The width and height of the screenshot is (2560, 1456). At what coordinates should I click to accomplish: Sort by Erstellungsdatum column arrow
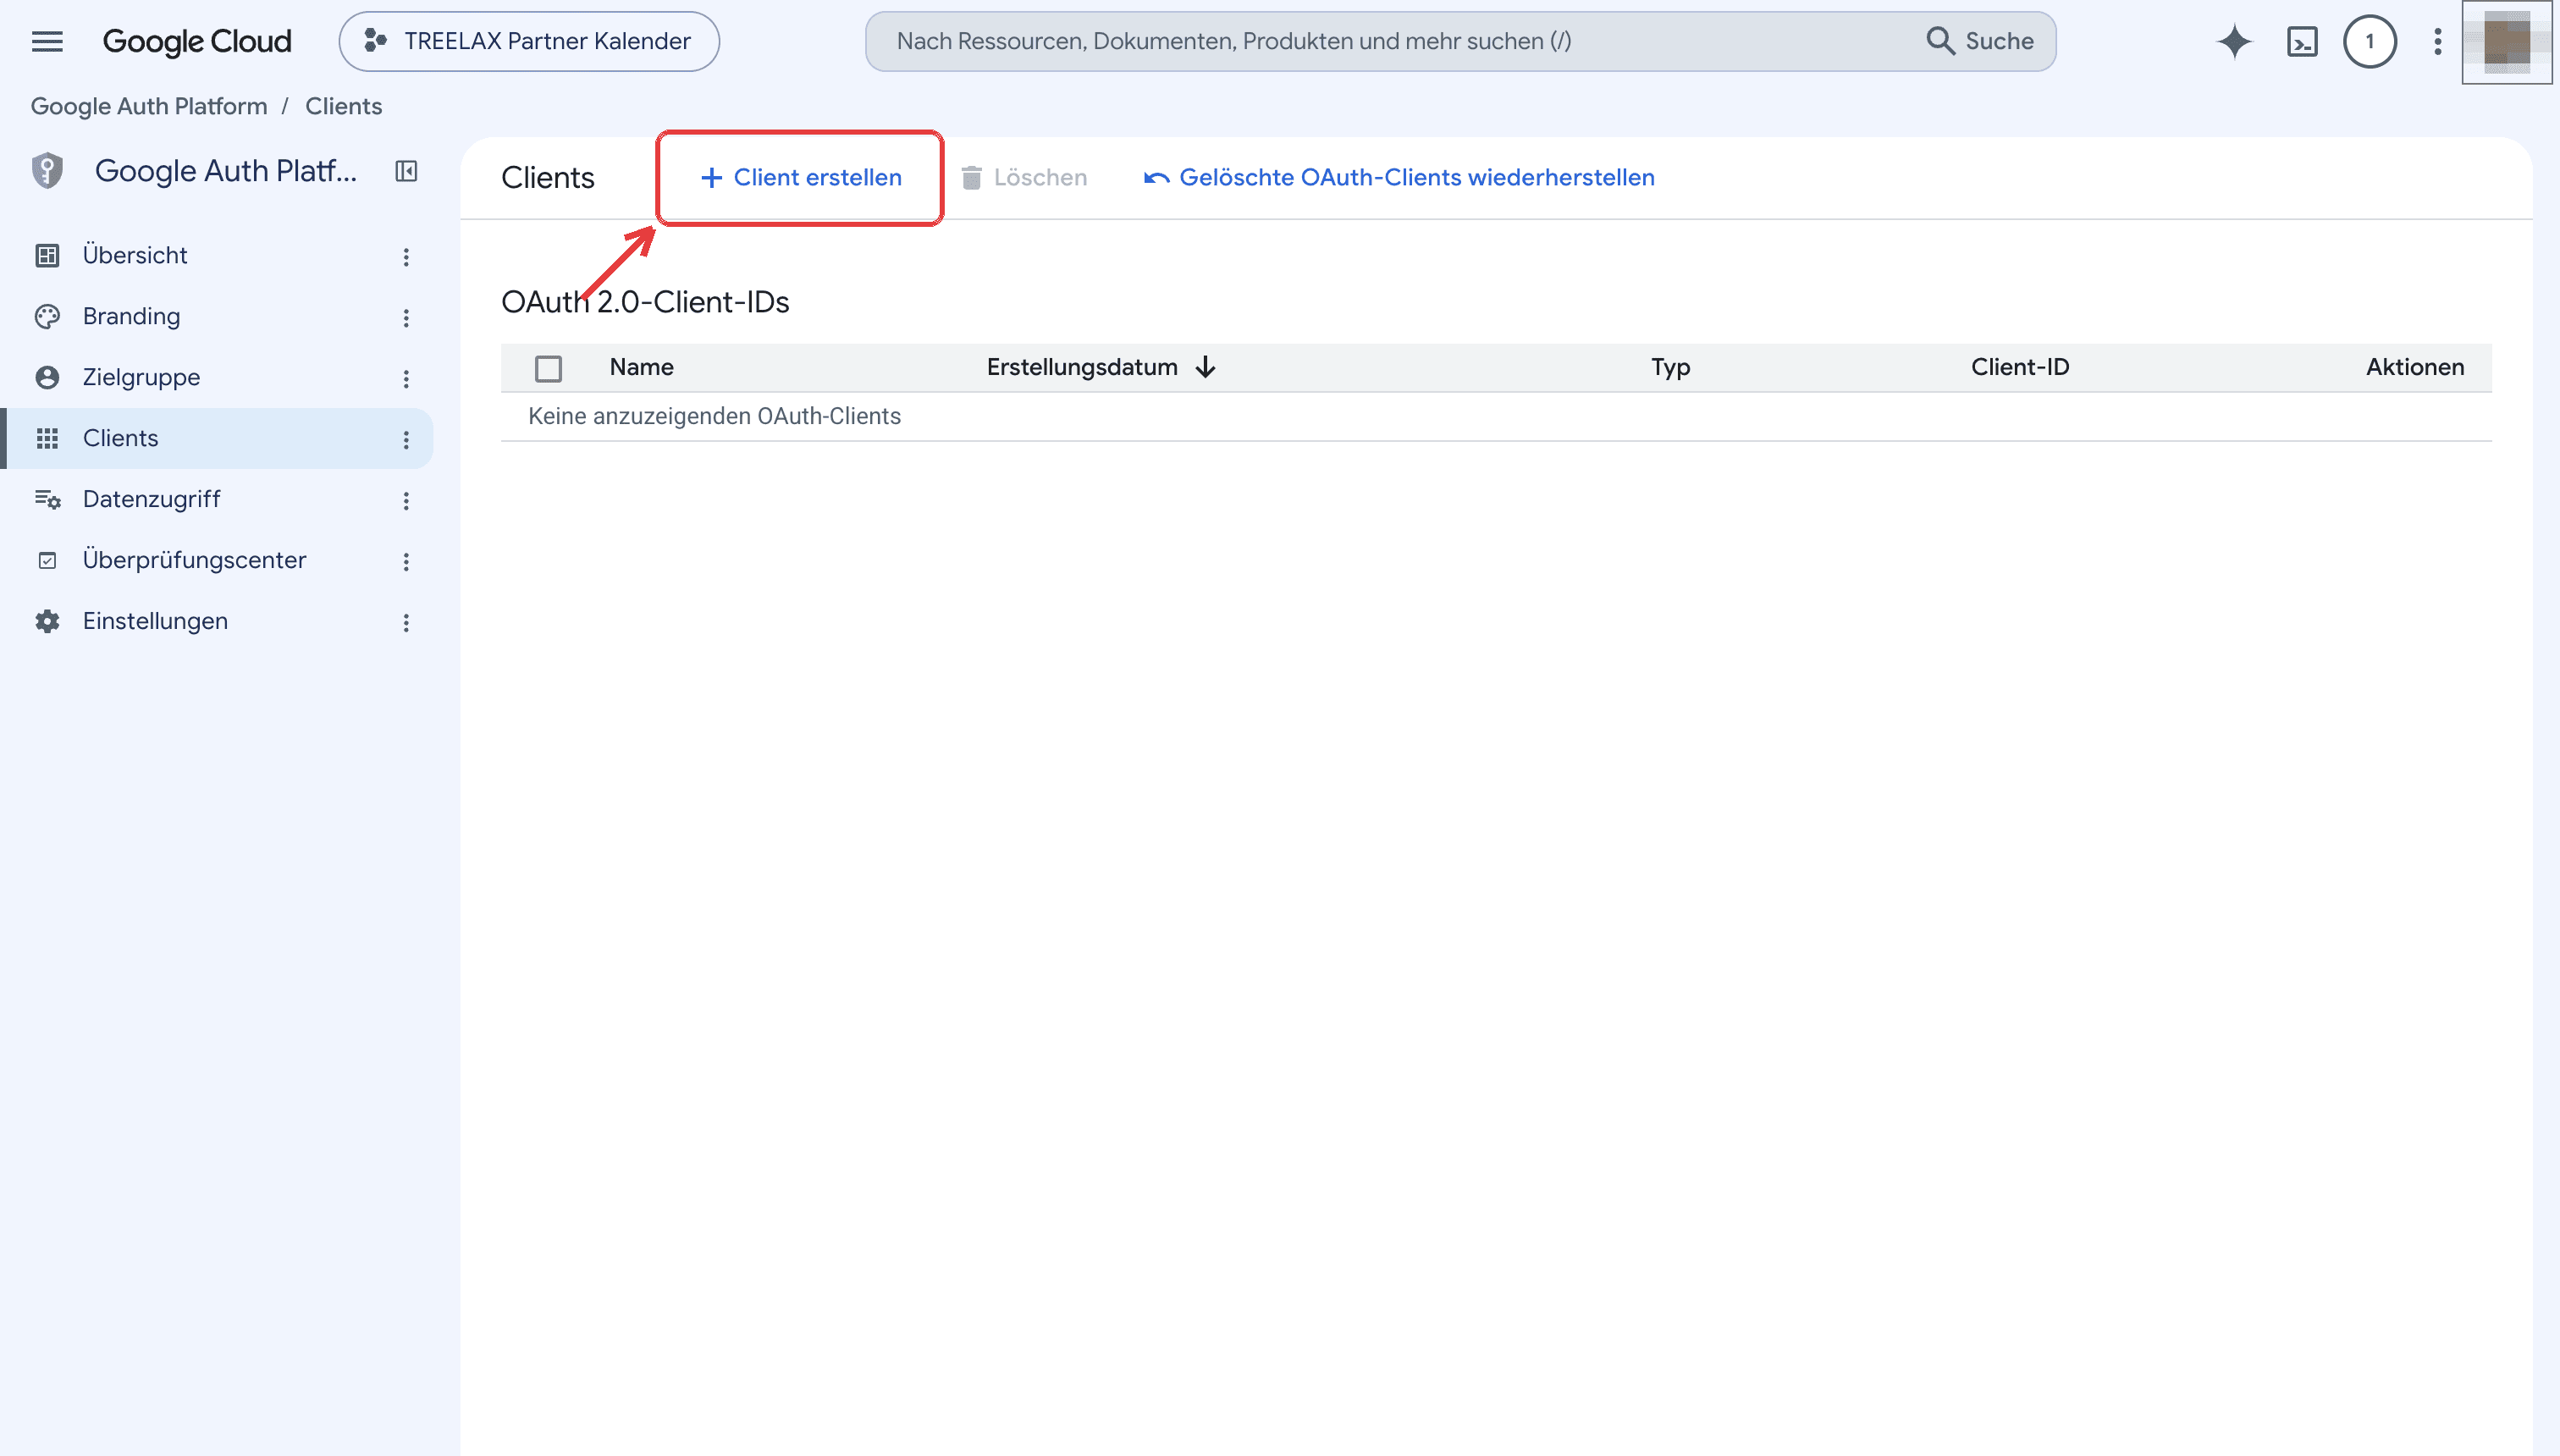click(1206, 367)
